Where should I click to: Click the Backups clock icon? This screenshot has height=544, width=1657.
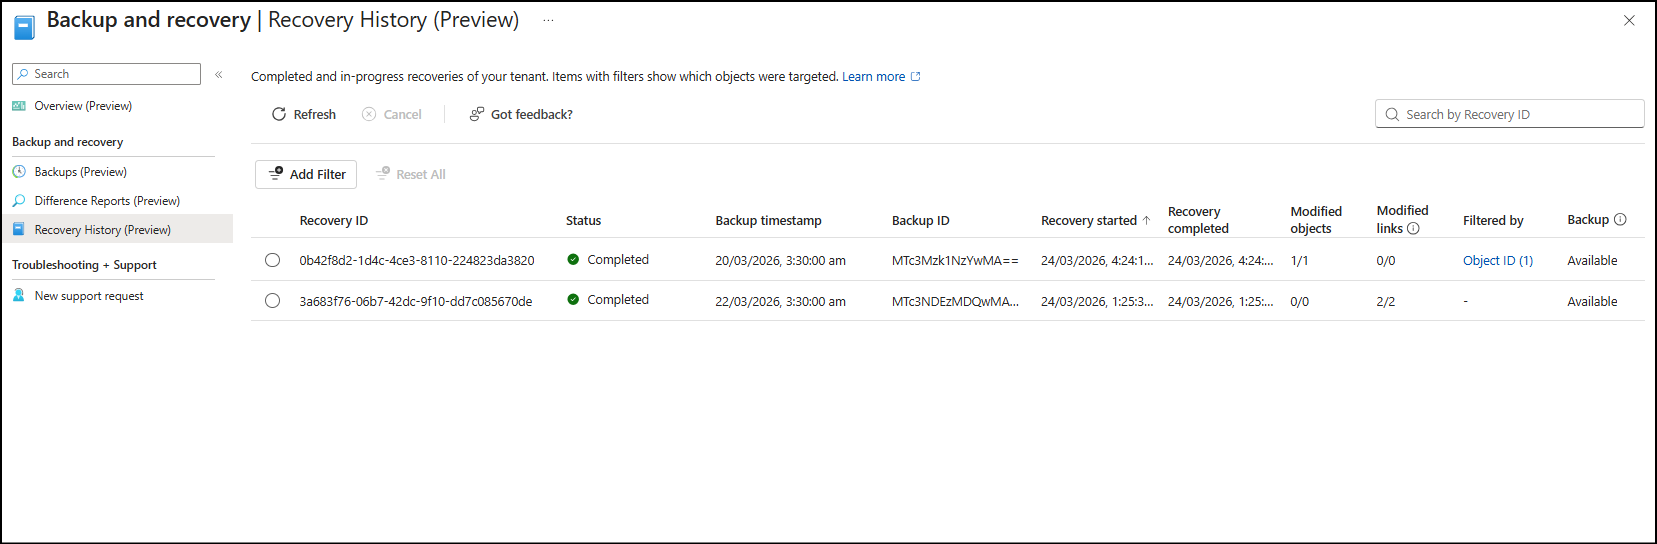click(19, 172)
